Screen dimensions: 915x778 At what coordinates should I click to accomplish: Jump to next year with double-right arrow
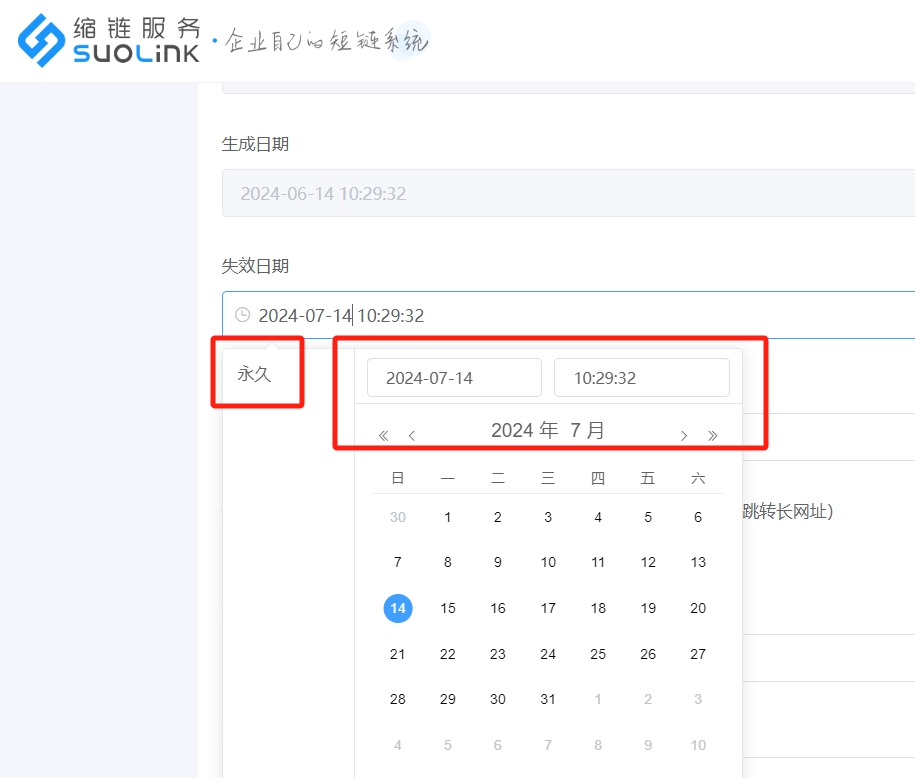(713, 435)
